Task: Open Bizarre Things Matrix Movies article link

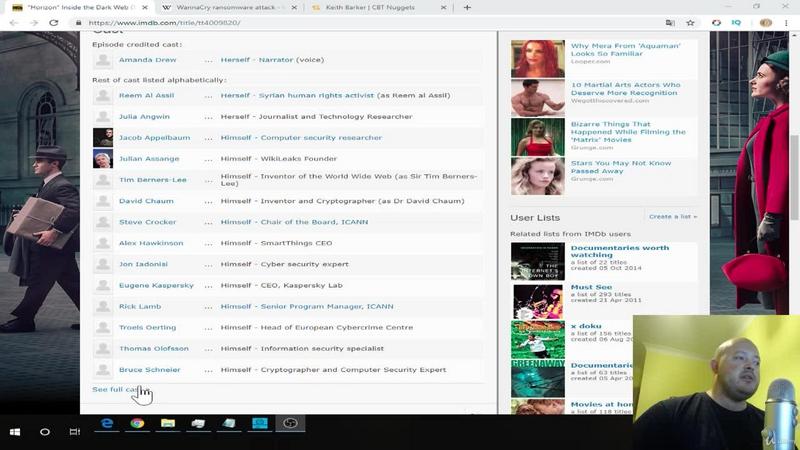Action: 628,132
